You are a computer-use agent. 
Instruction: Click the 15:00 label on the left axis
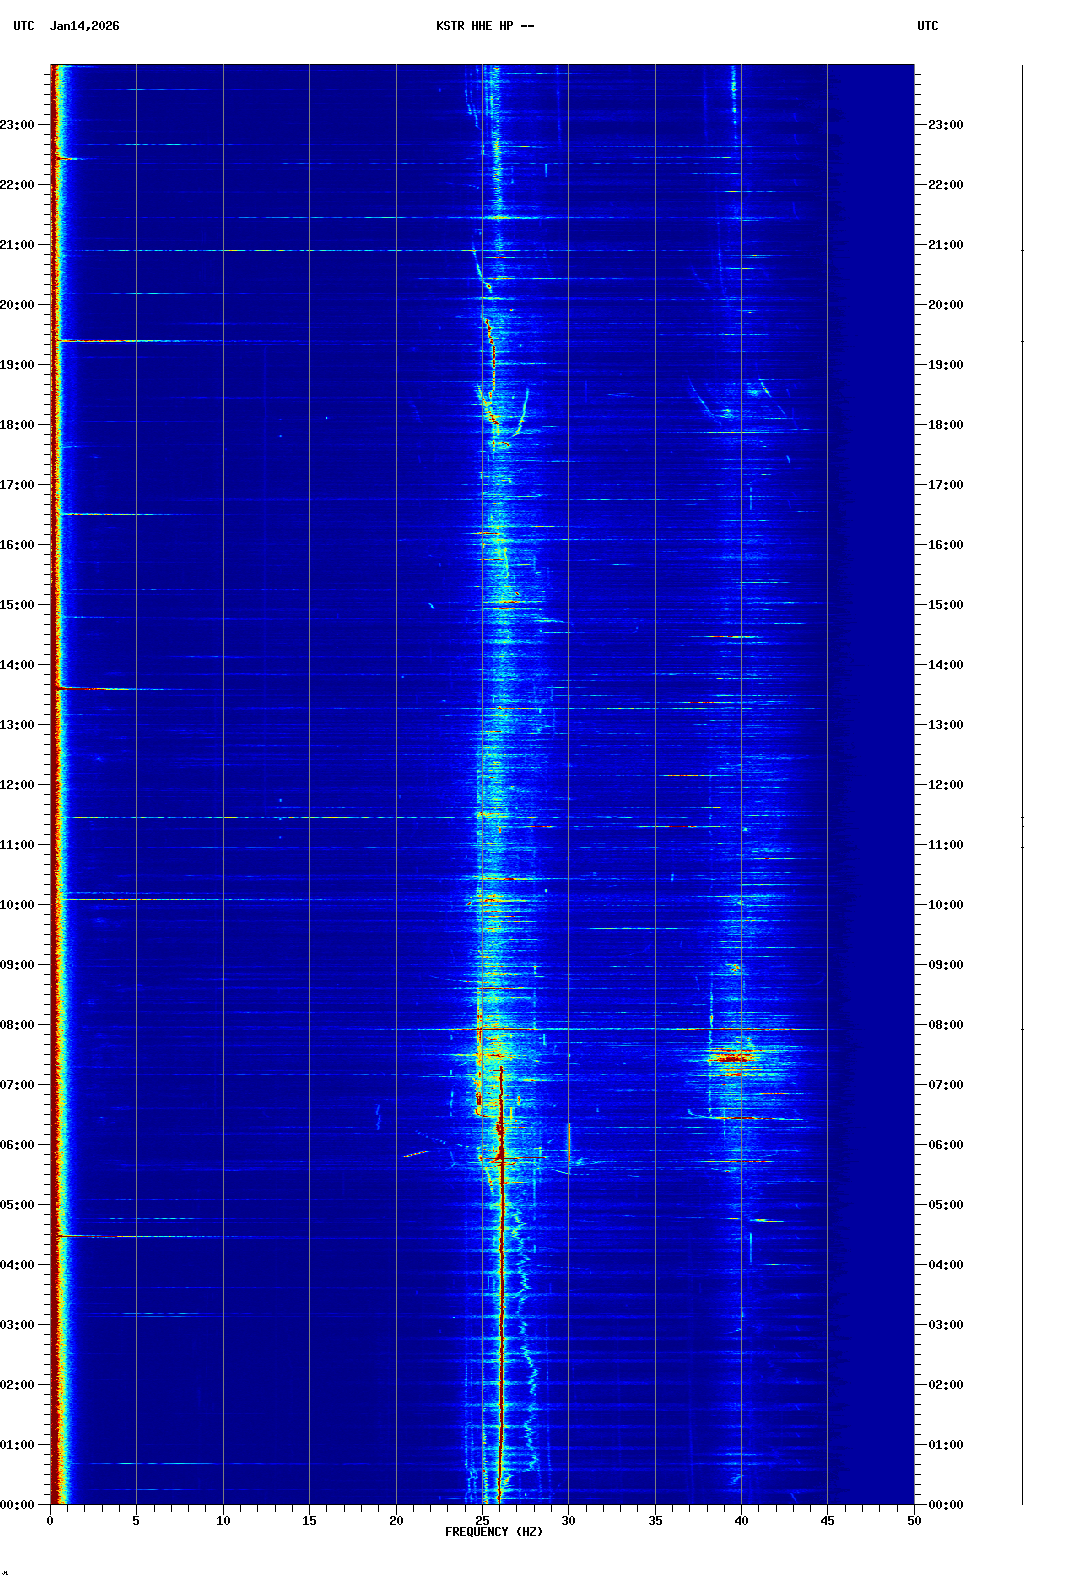coord(18,605)
